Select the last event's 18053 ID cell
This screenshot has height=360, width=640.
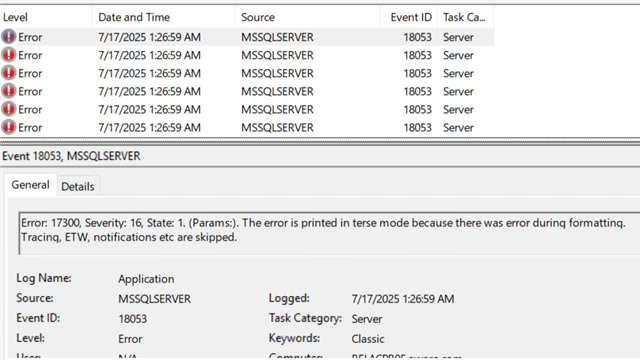[417, 127]
